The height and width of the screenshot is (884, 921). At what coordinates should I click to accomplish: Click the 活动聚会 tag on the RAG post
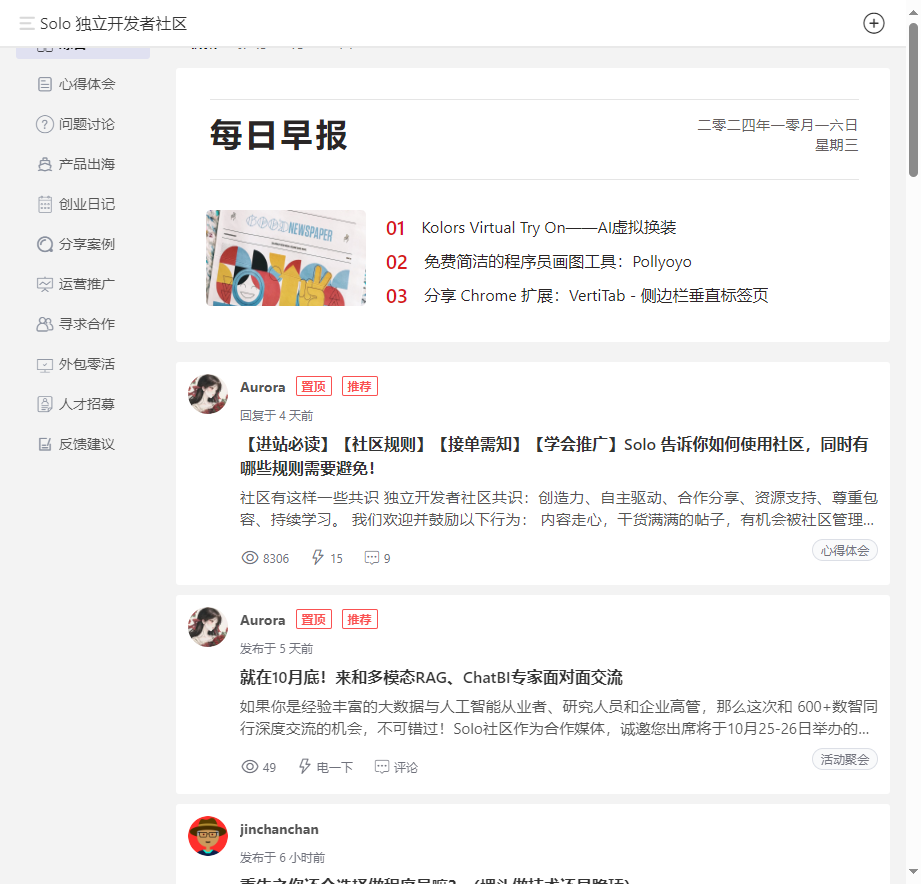pyautogui.click(x=845, y=759)
